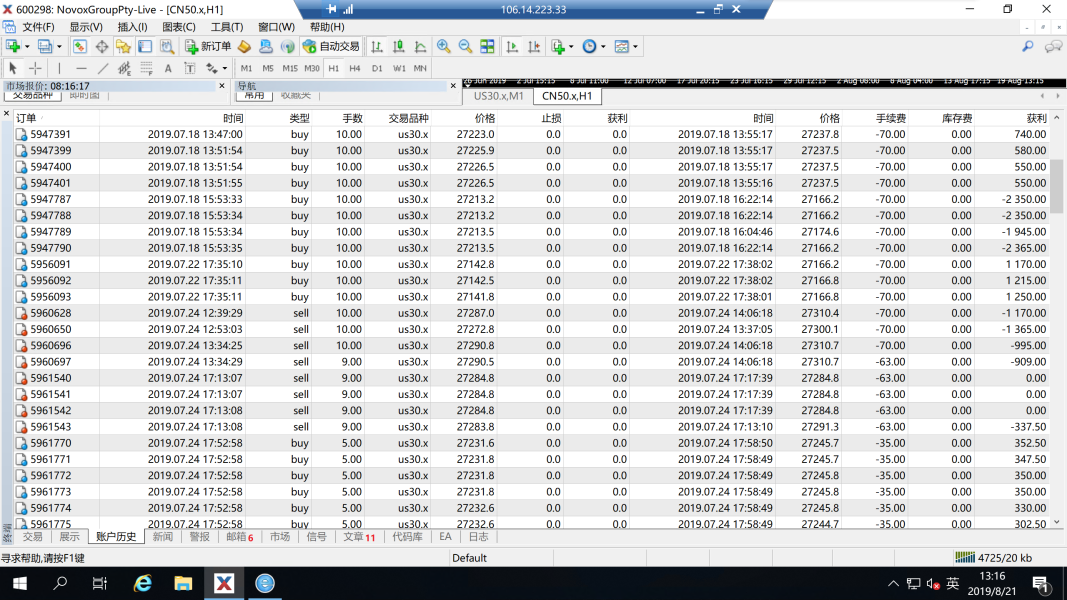1067x600 pixels.
Task: Toggle the Market Watch window icon
Action: click(80, 46)
